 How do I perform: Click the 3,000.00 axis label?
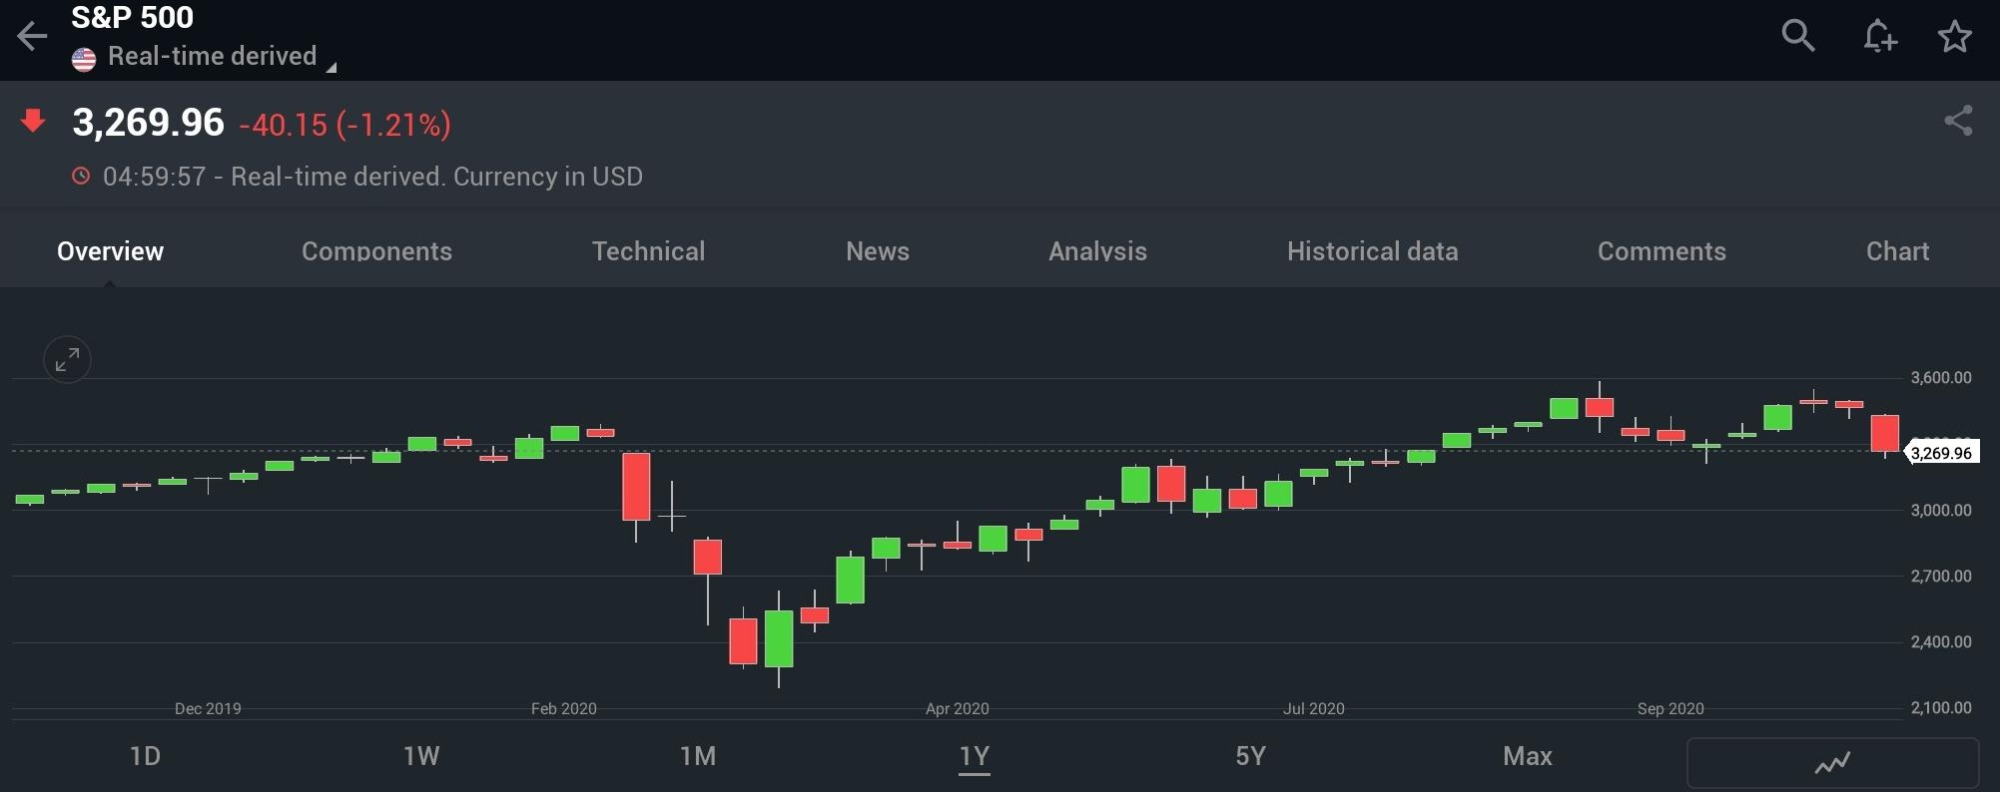[1941, 510]
